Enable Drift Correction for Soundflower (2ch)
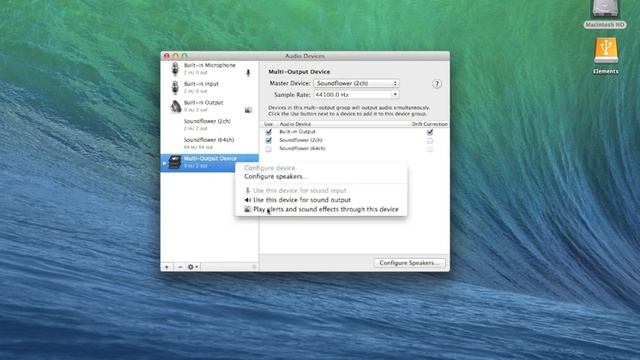This screenshot has width=640, height=360. (x=429, y=141)
